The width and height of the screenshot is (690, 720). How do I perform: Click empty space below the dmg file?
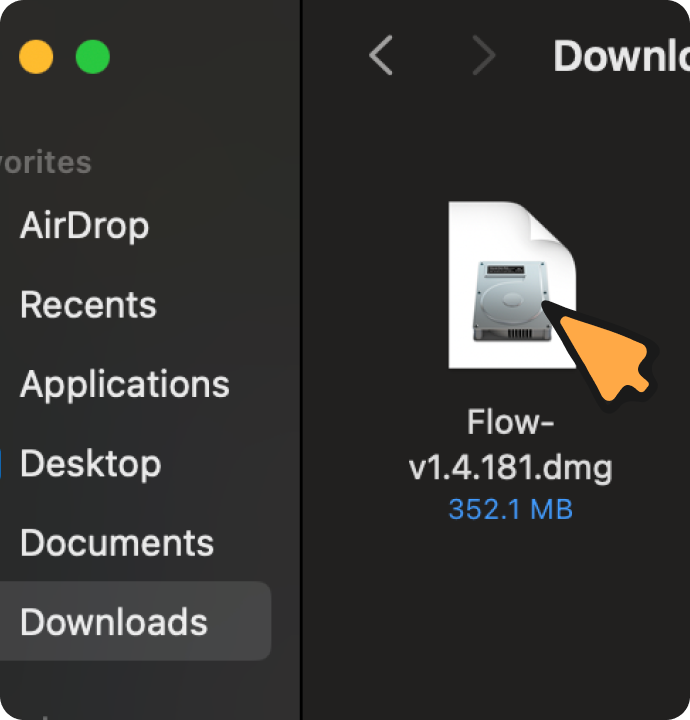(x=496, y=620)
